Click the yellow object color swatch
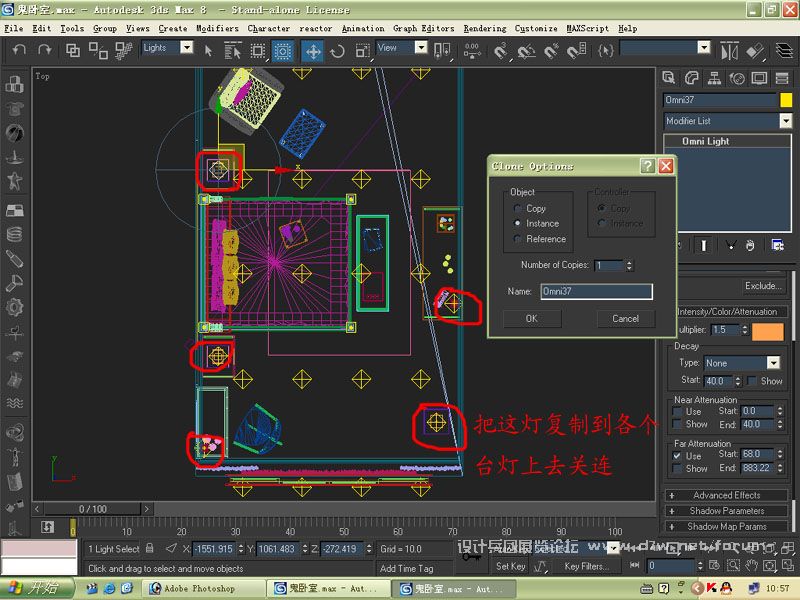 coord(786,99)
